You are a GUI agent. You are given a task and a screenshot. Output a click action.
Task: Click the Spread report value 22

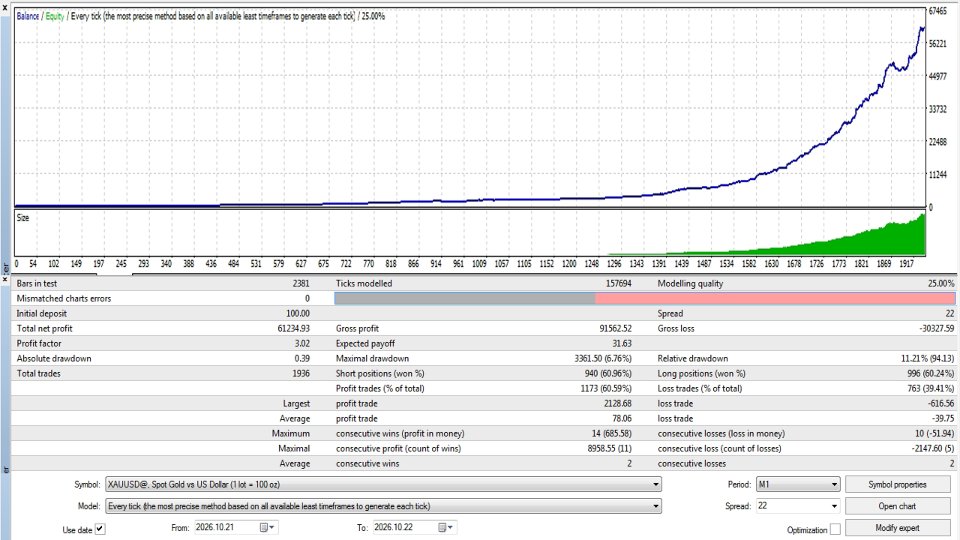coord(950,313)
